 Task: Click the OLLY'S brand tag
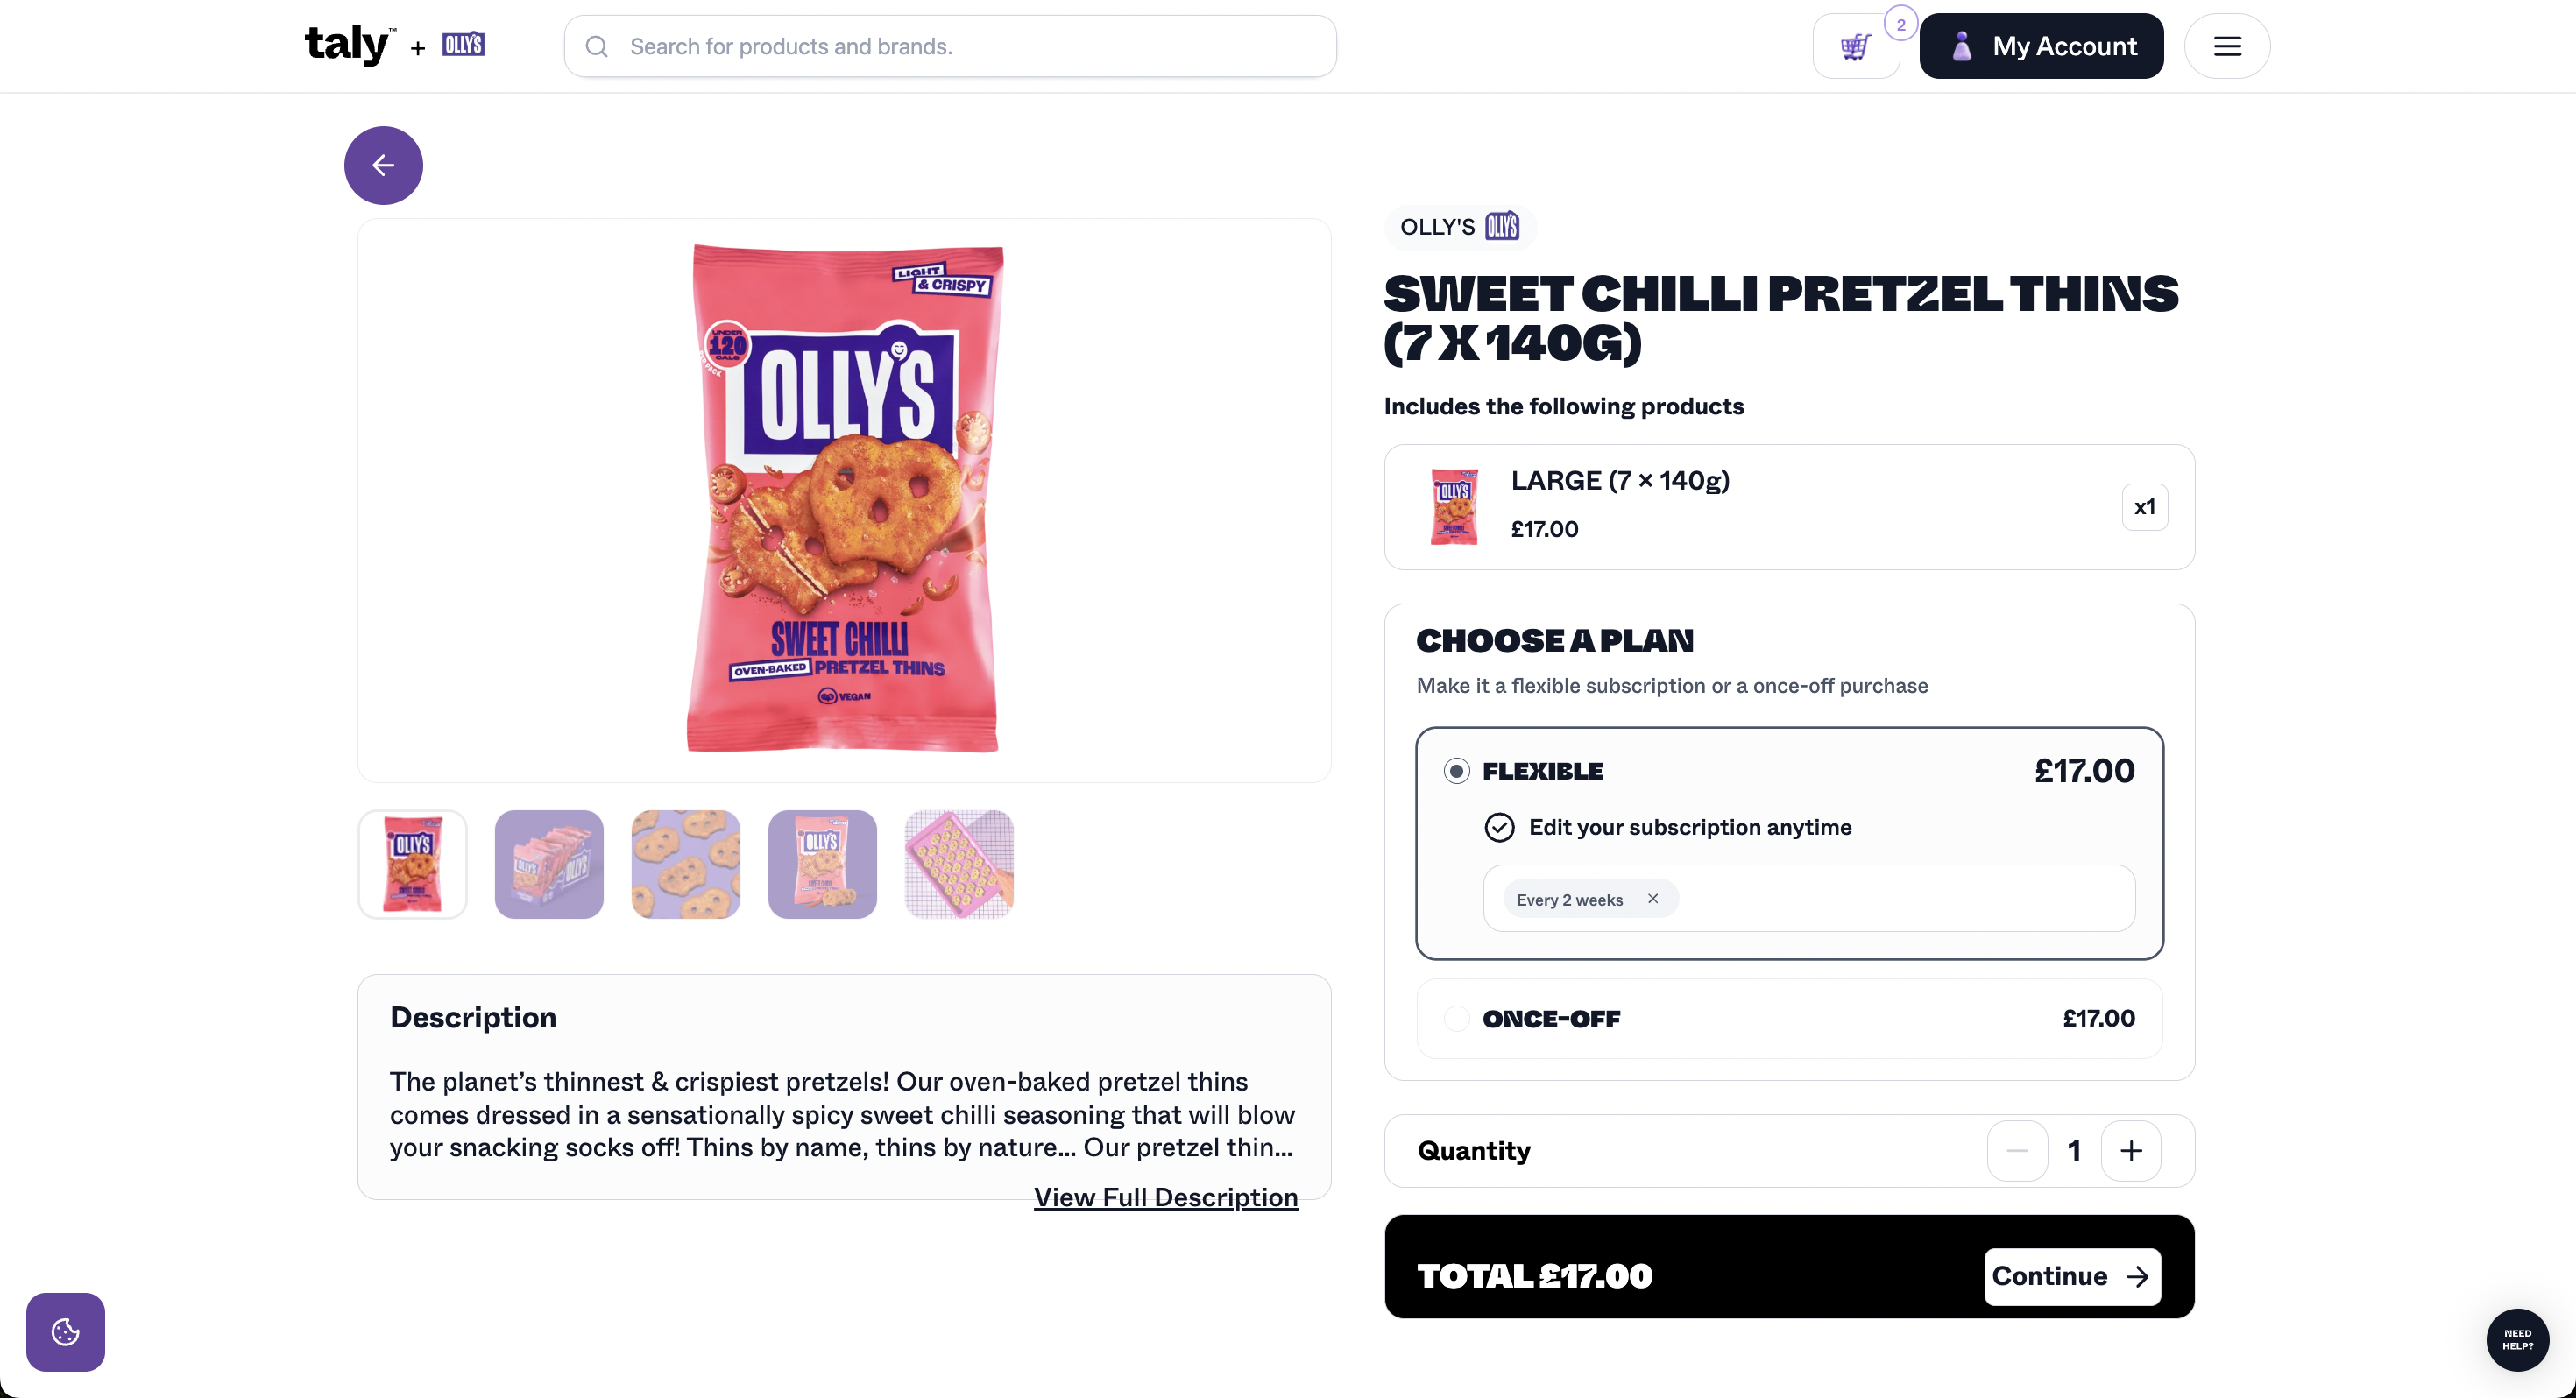pyautogui.click(x=1459, y=227)
